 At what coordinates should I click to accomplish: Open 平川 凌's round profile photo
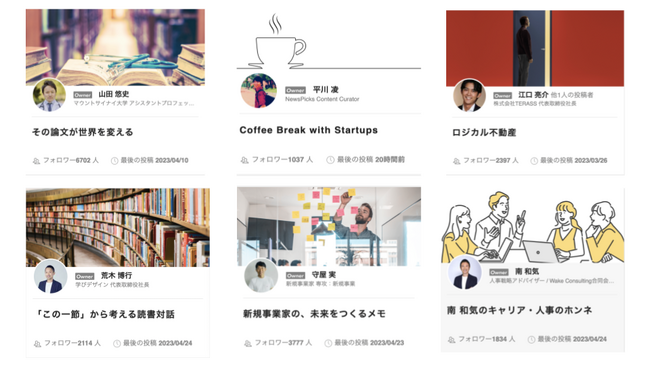pos(259,90)
